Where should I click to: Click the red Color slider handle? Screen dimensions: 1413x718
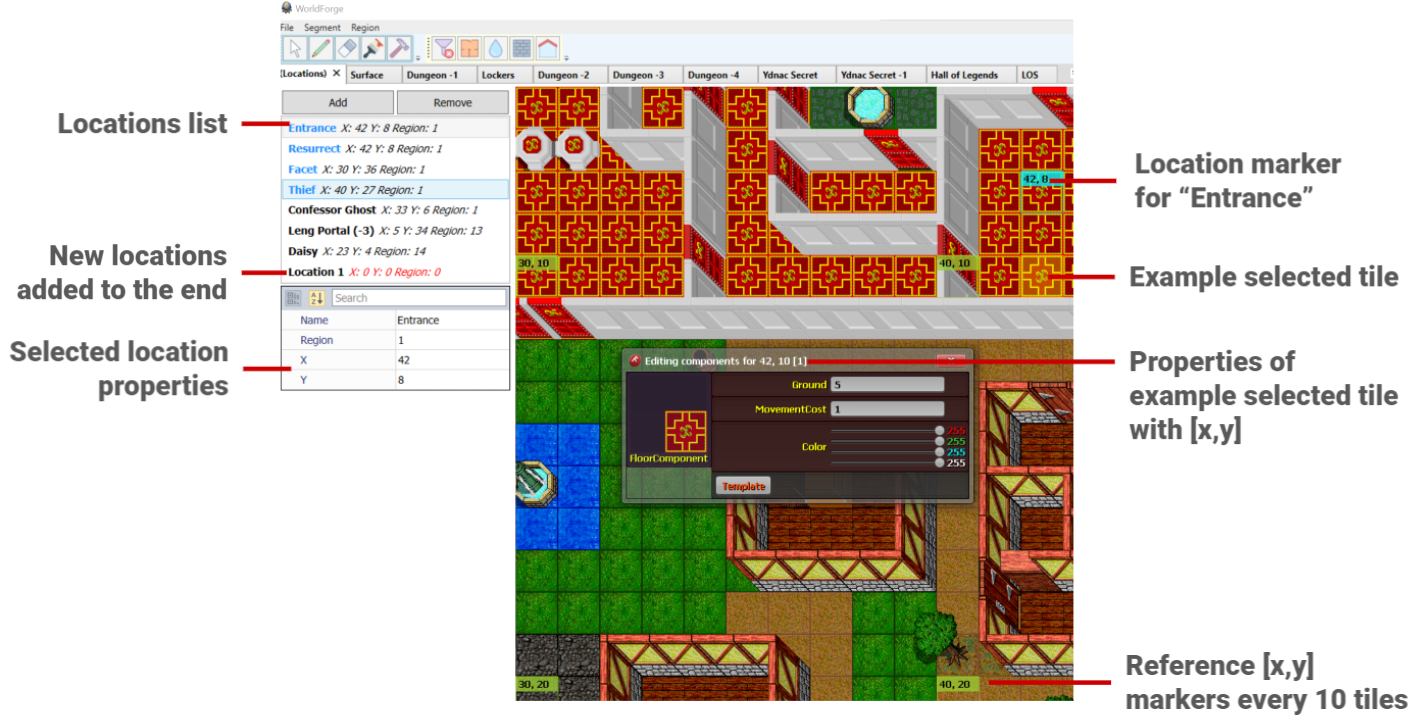tap(939, 431)
